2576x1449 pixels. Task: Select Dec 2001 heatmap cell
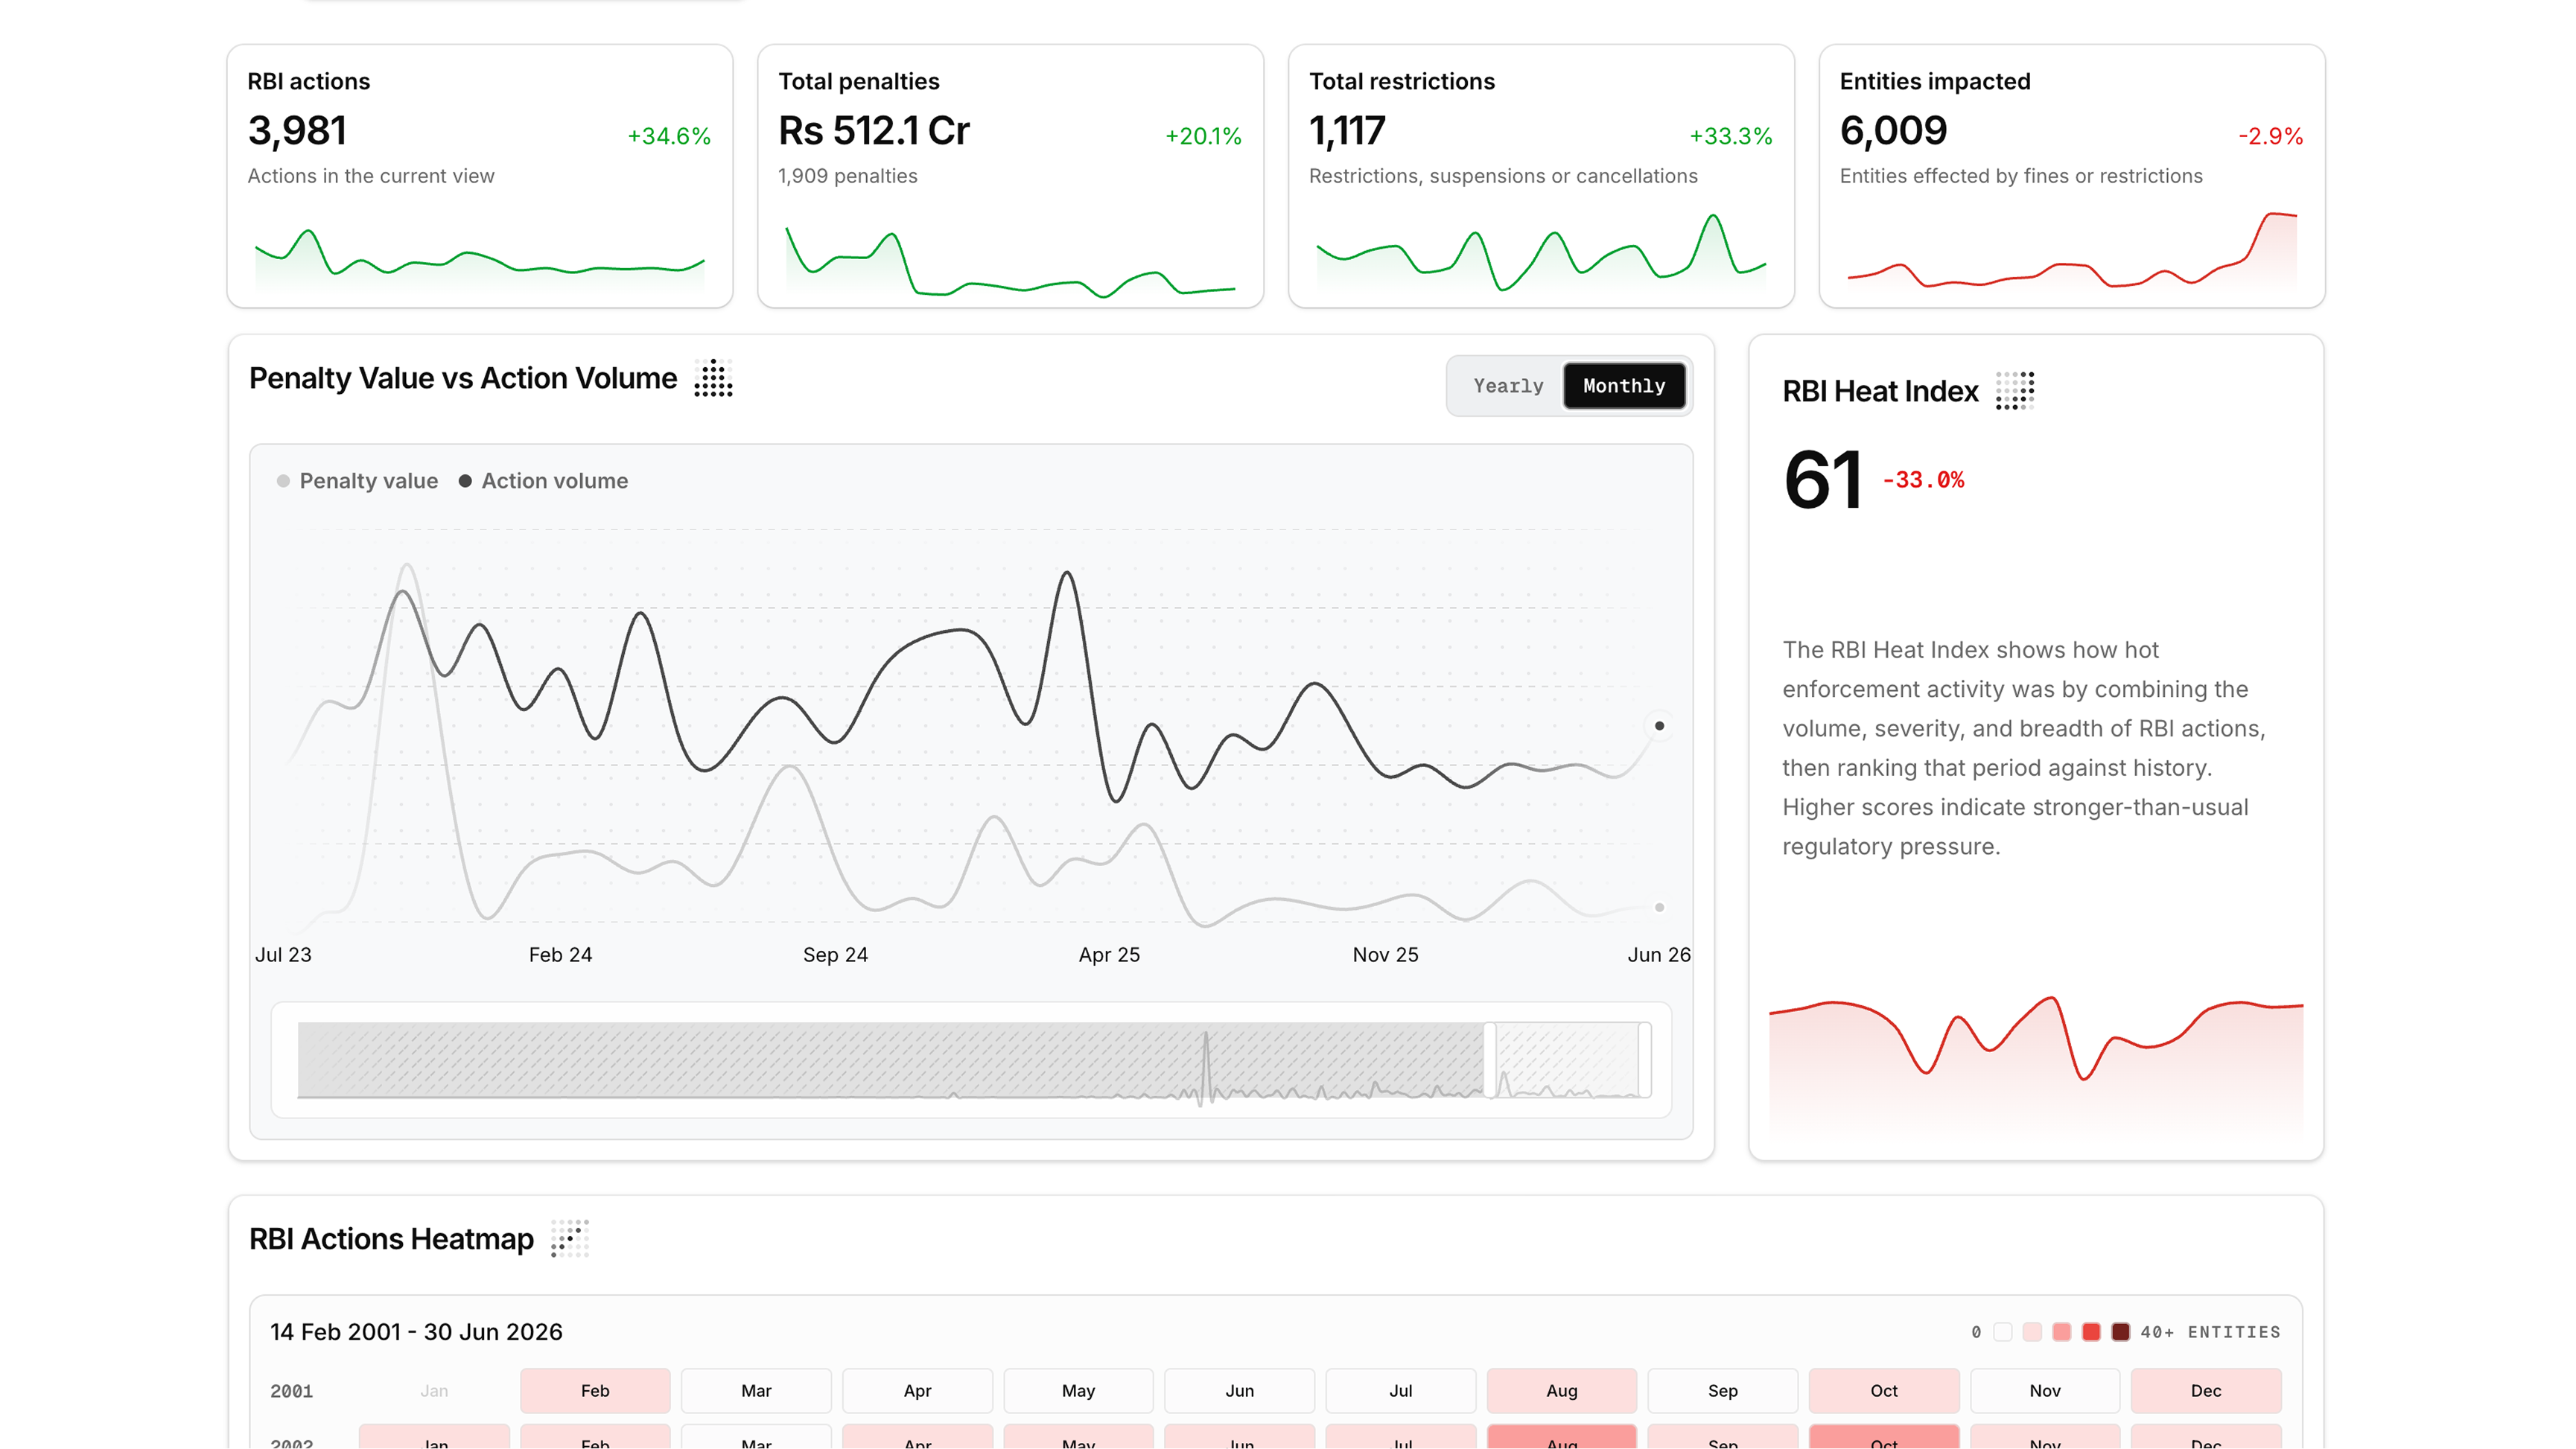[x=2206, y=1390]
